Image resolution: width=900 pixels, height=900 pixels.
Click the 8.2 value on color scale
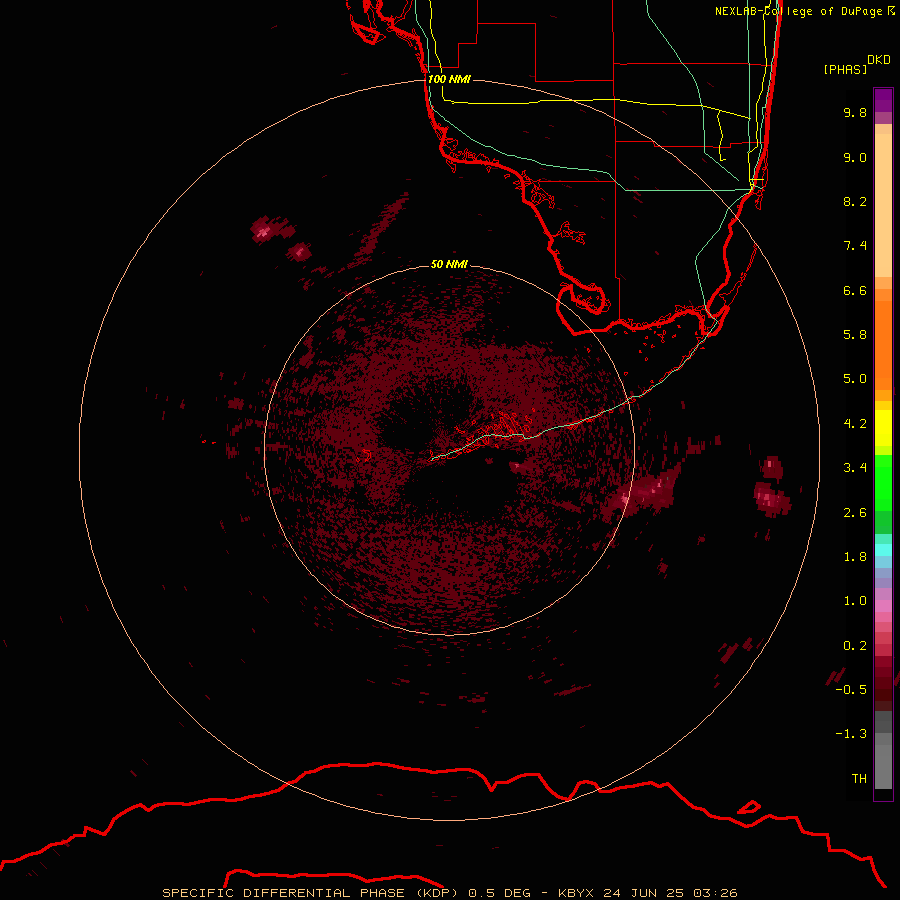click(x=855, y=201)
